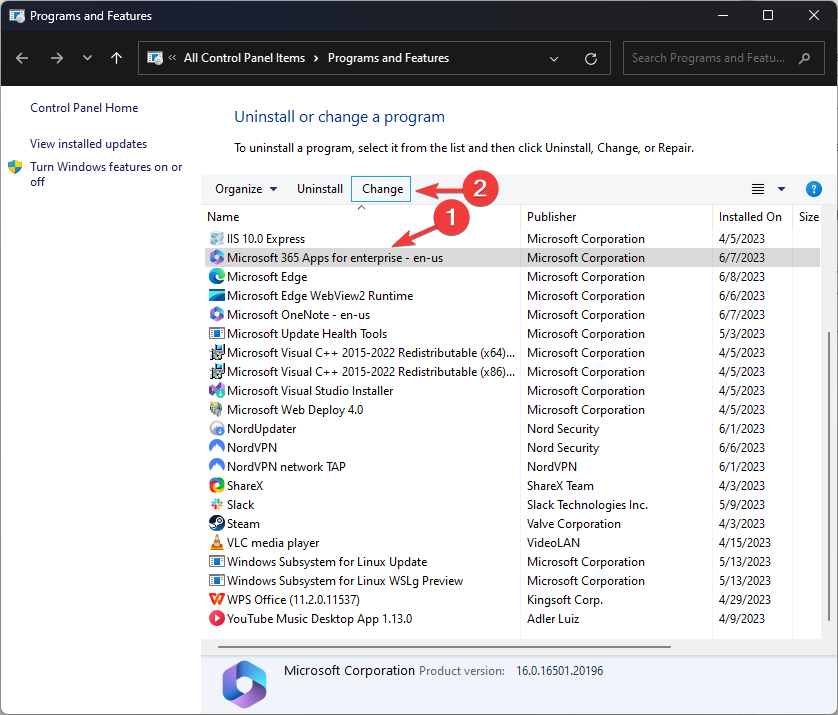Click Kingsoft Corp. publisher cell

564,600
